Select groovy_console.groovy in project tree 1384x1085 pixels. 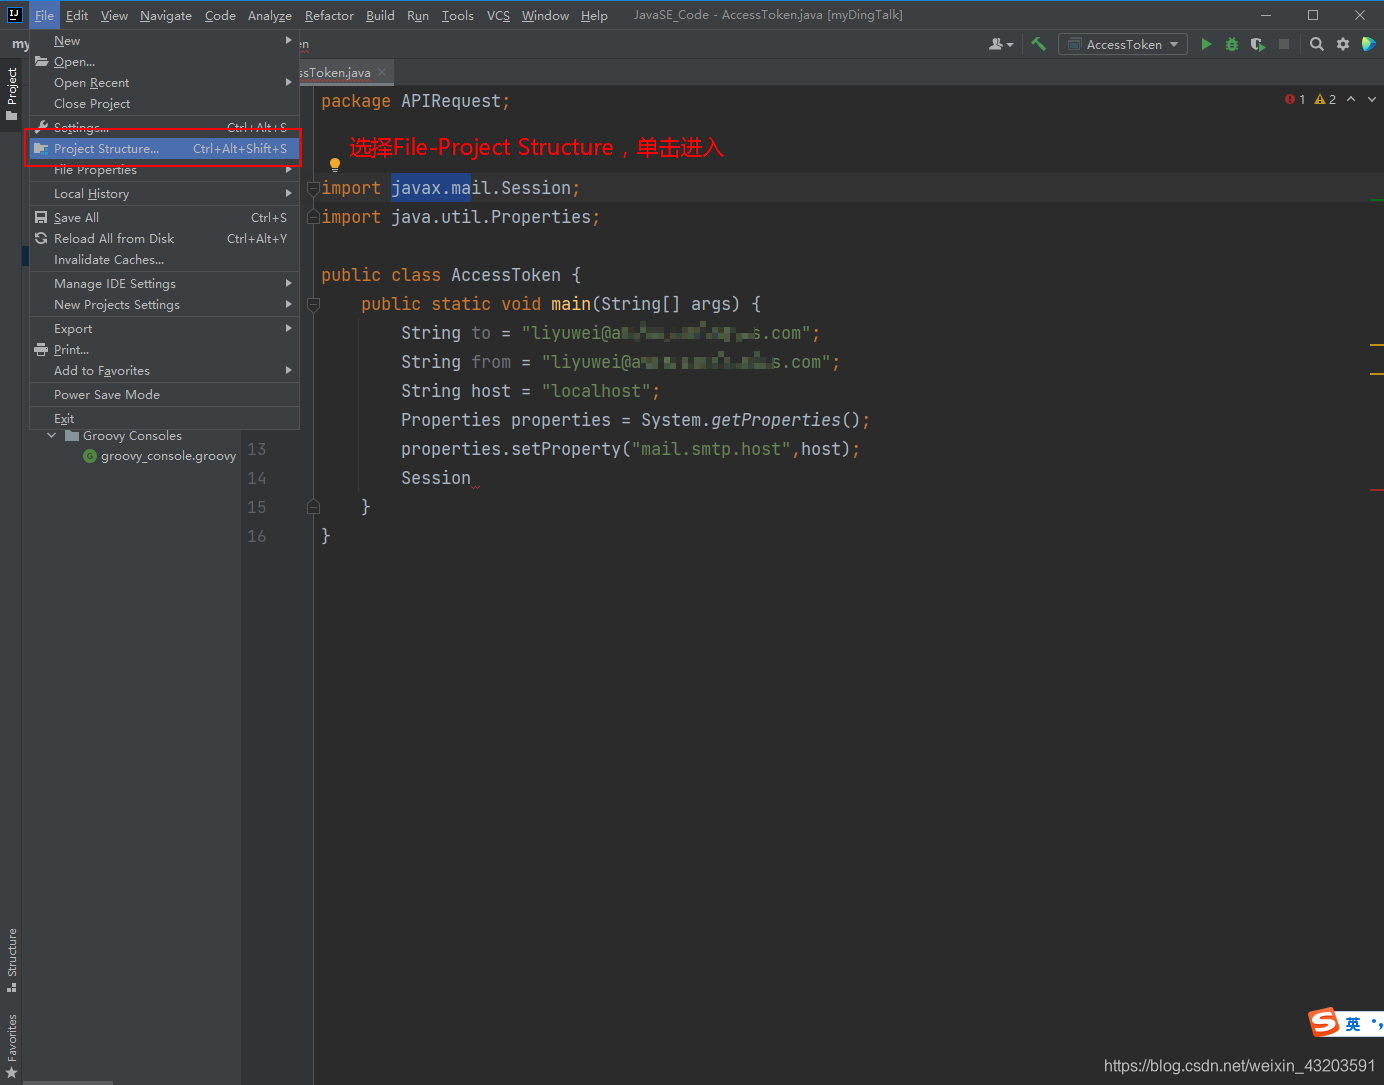click(x=168, y=456)
